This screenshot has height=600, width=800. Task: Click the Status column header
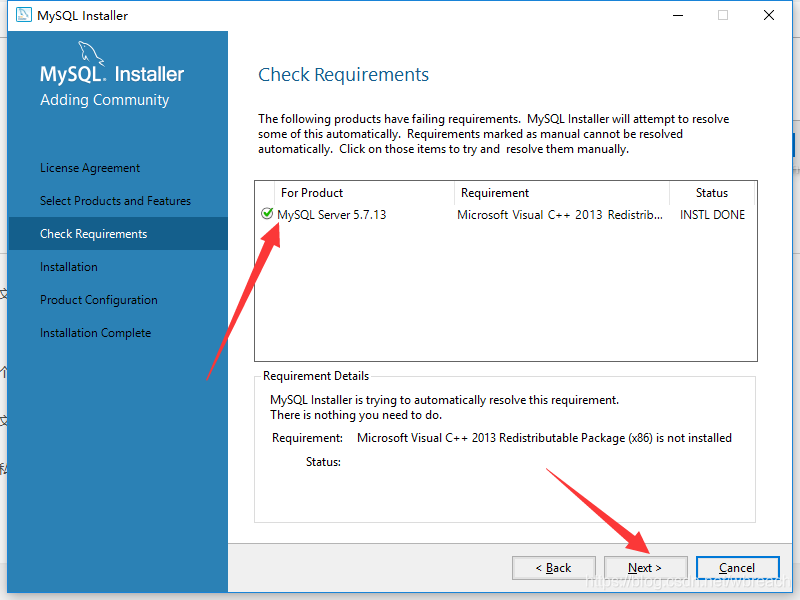pyautogui.click(x=712, y=193)
